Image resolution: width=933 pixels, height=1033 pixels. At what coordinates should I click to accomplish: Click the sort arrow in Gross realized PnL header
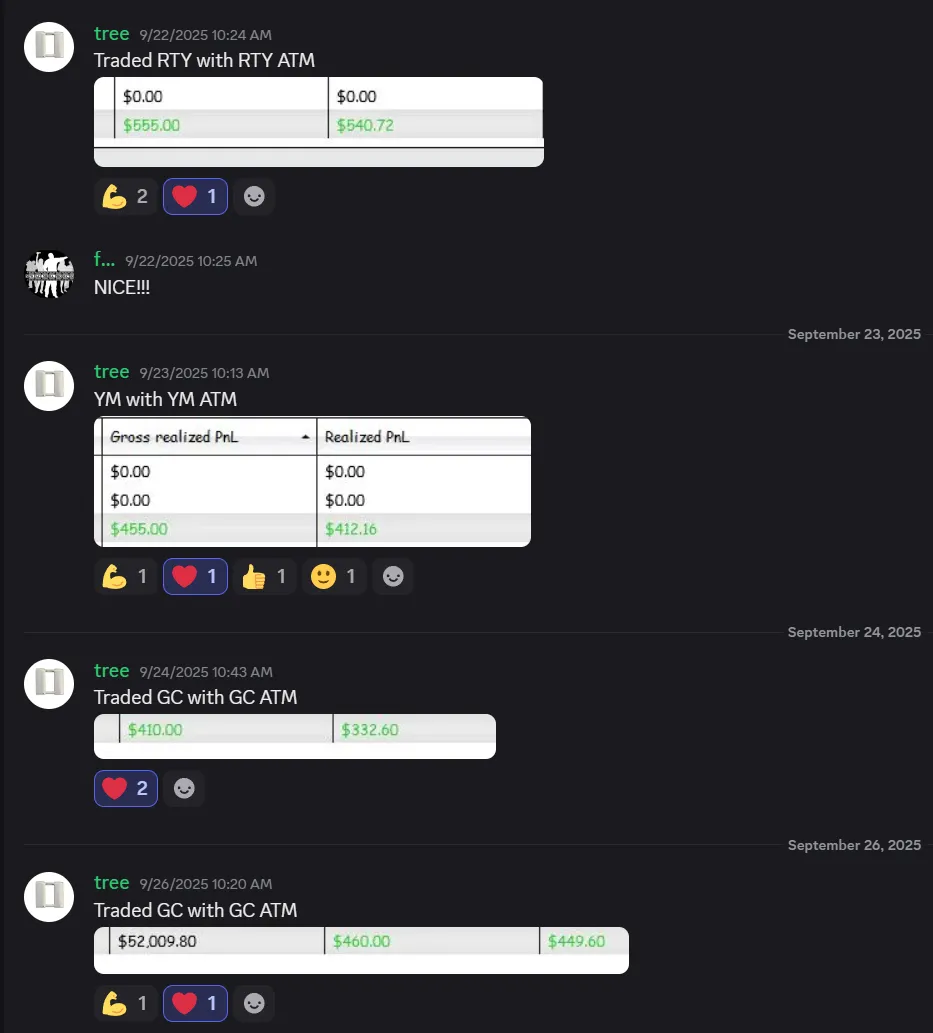coord(304,438)
